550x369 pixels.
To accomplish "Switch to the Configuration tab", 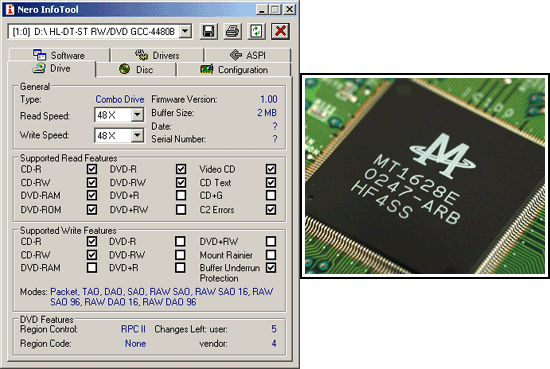I will [234, 69].
